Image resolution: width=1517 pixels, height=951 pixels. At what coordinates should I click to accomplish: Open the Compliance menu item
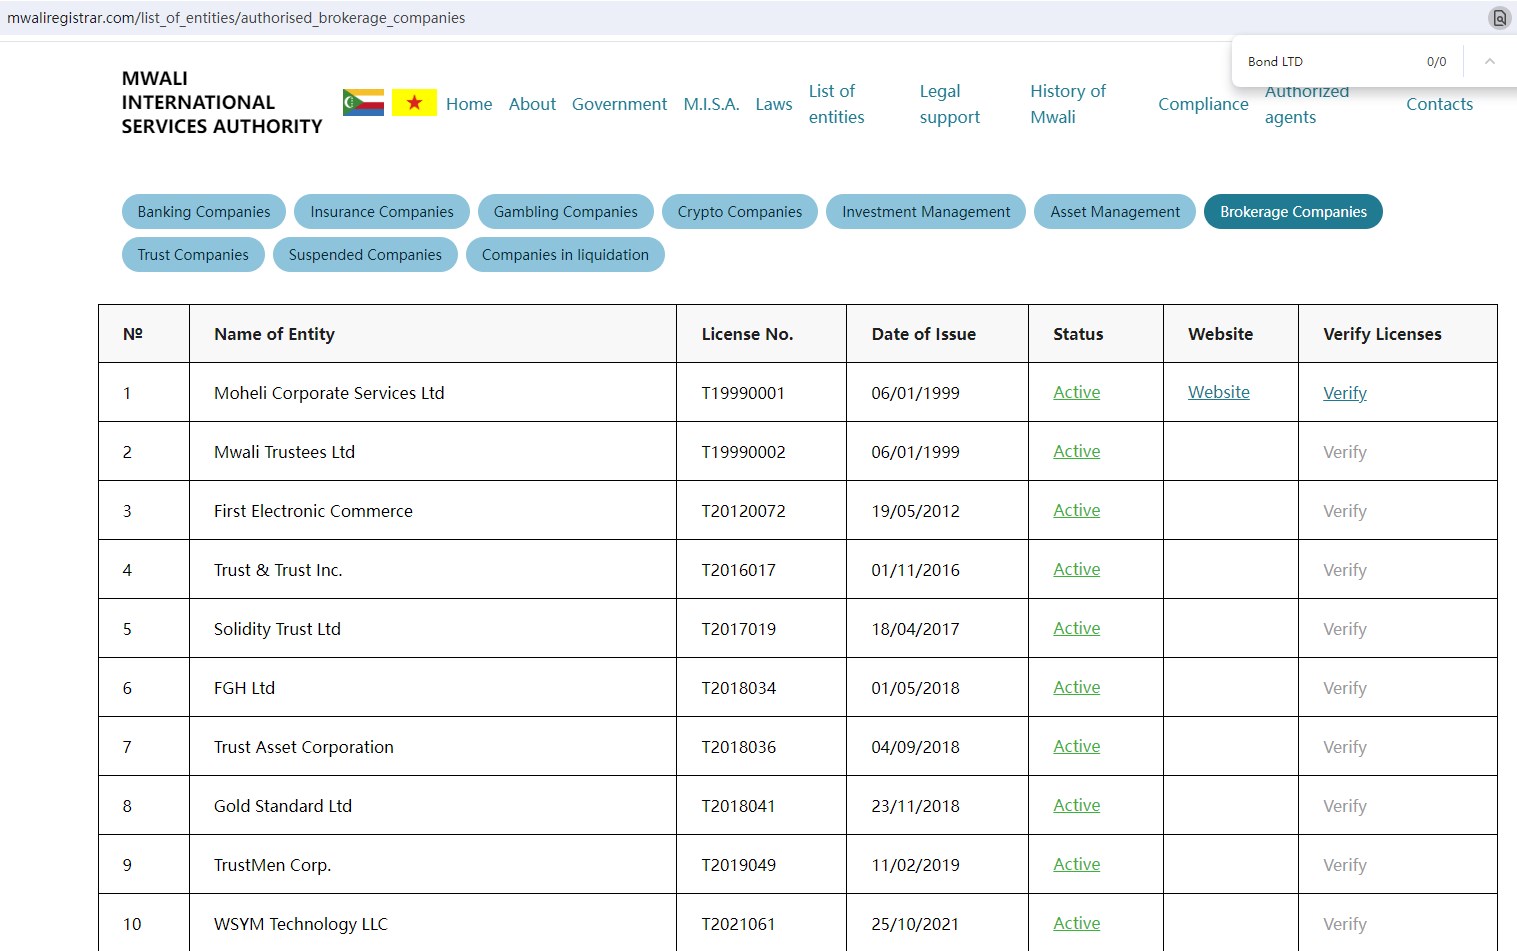[x=1203, y=104]
